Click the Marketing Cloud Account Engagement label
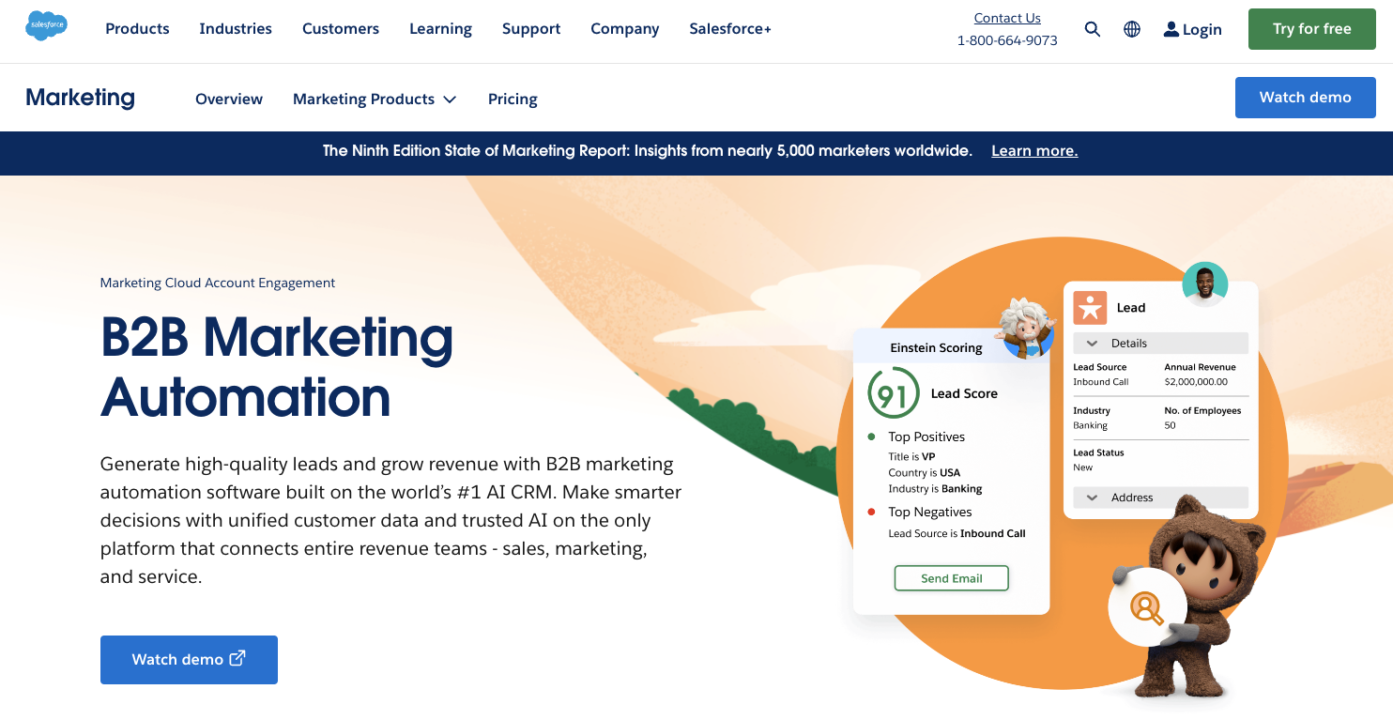 [x=217, y=283]
